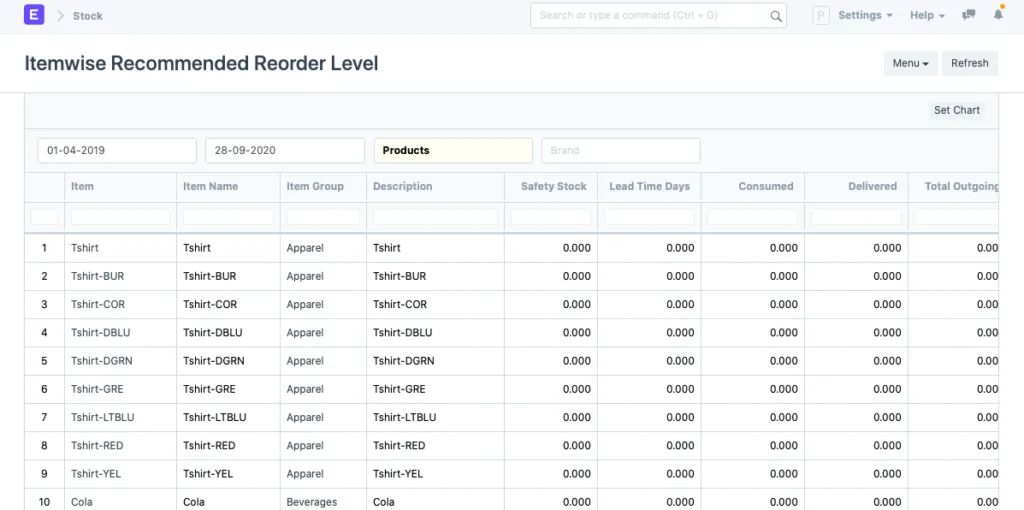The image size is (1024, 510).
Task: Click the search magnifier icon
Action: click(776, 16)
